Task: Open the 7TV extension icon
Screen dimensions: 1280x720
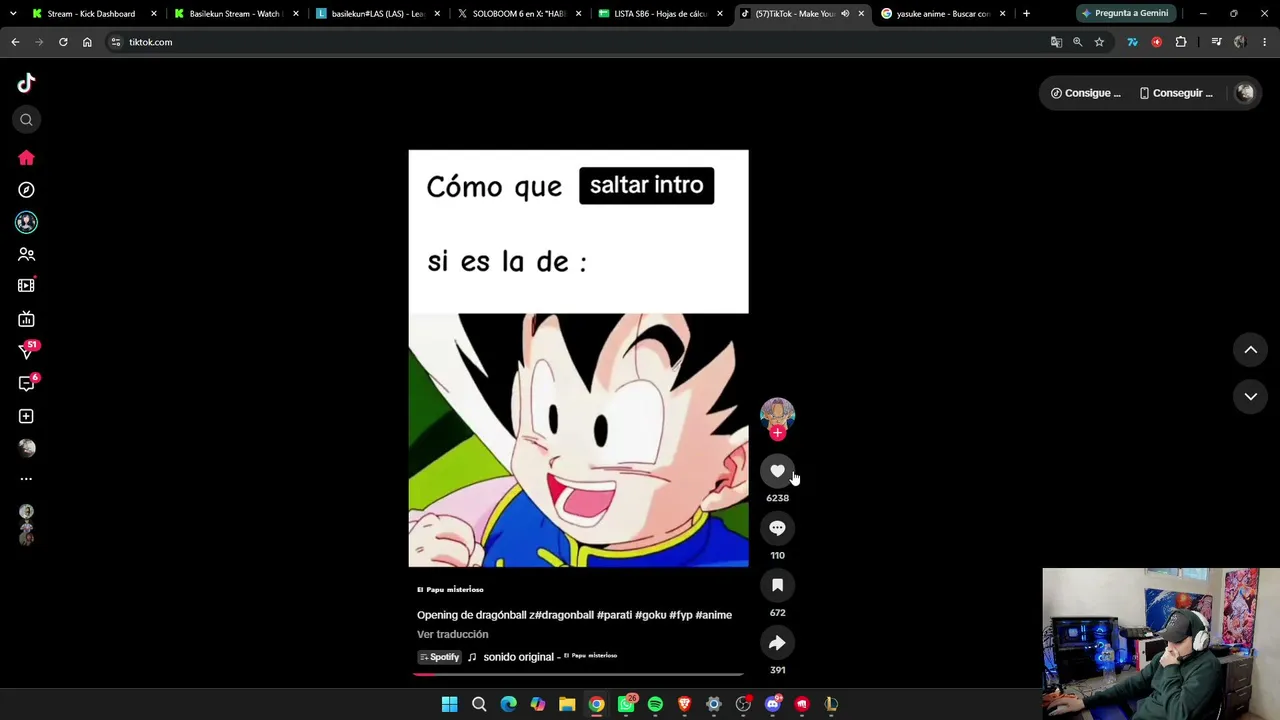Action: [x=1132, y=42]
